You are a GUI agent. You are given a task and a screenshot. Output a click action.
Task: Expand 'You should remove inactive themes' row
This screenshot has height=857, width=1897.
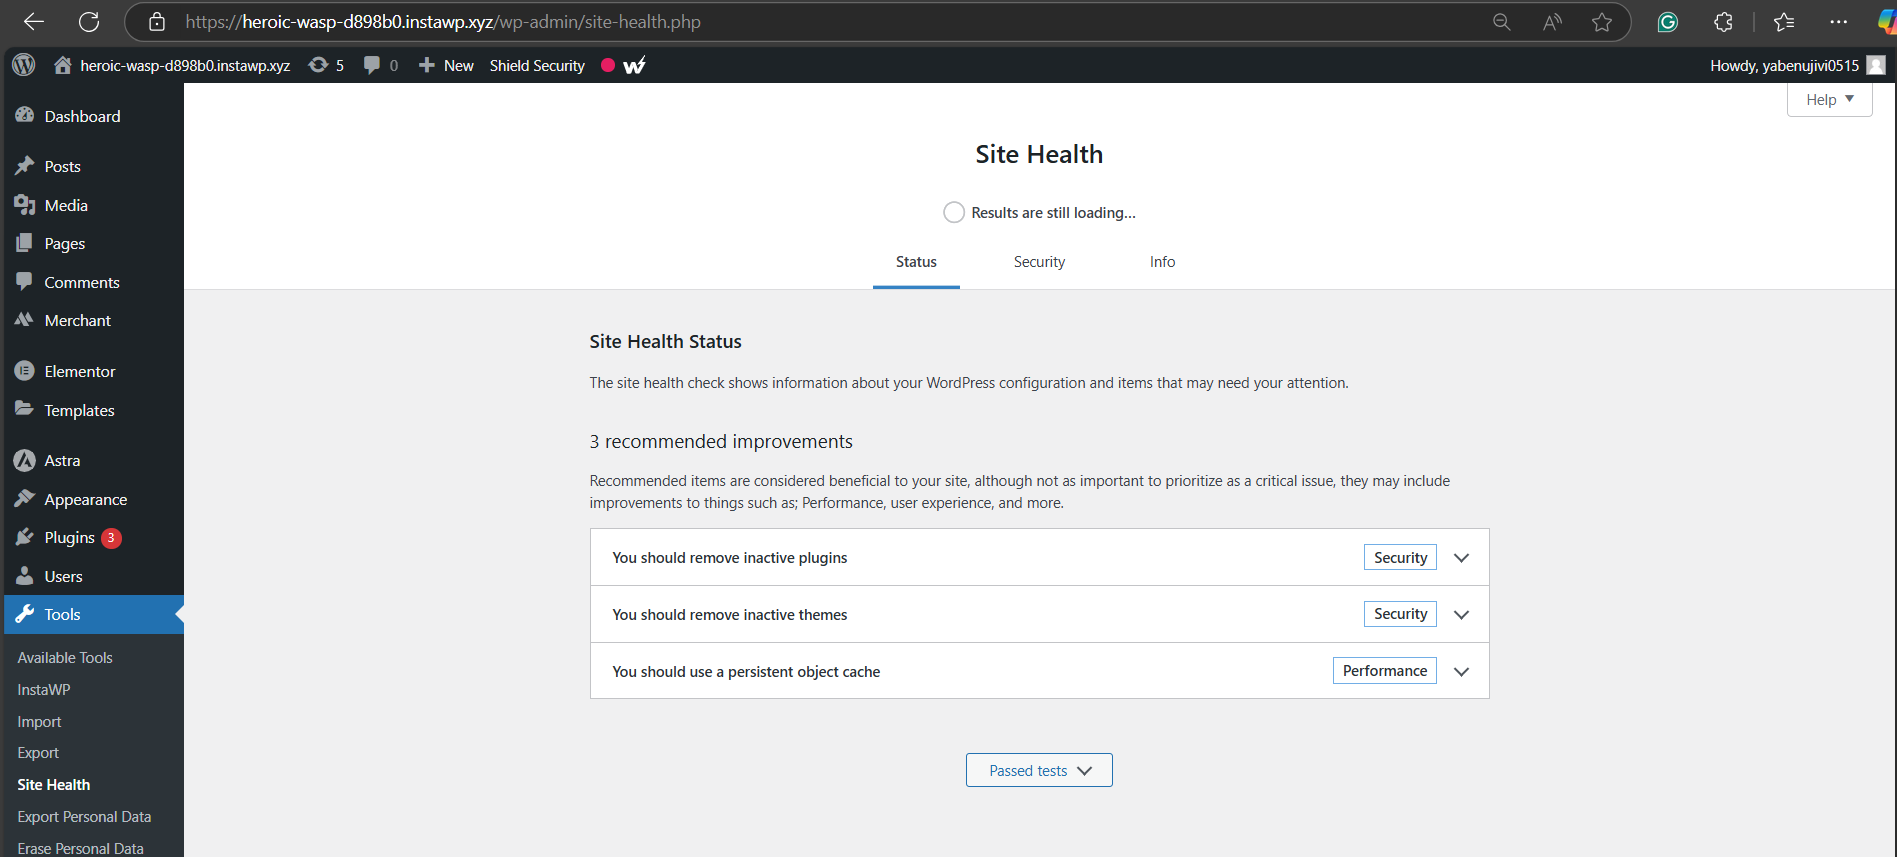pos(1039,614)
